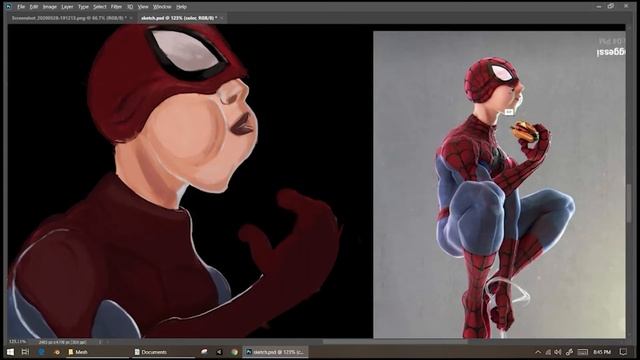Open the Window menu
The height and width of the screenshot is (360, 640).
click(162, 7)
